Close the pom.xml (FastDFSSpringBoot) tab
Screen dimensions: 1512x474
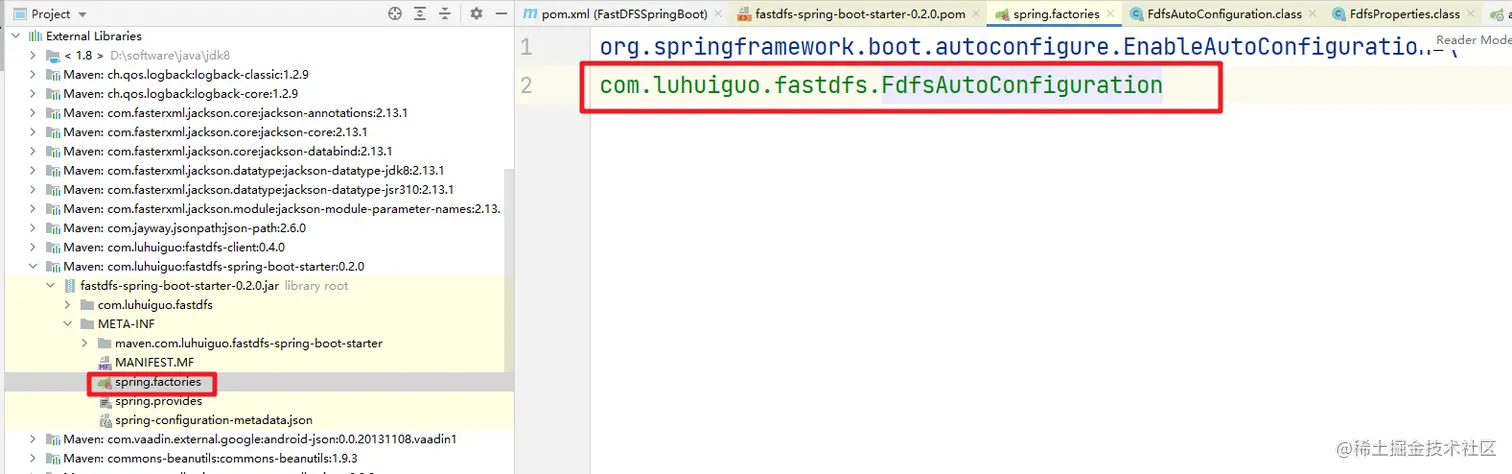[x=718, y=15]
